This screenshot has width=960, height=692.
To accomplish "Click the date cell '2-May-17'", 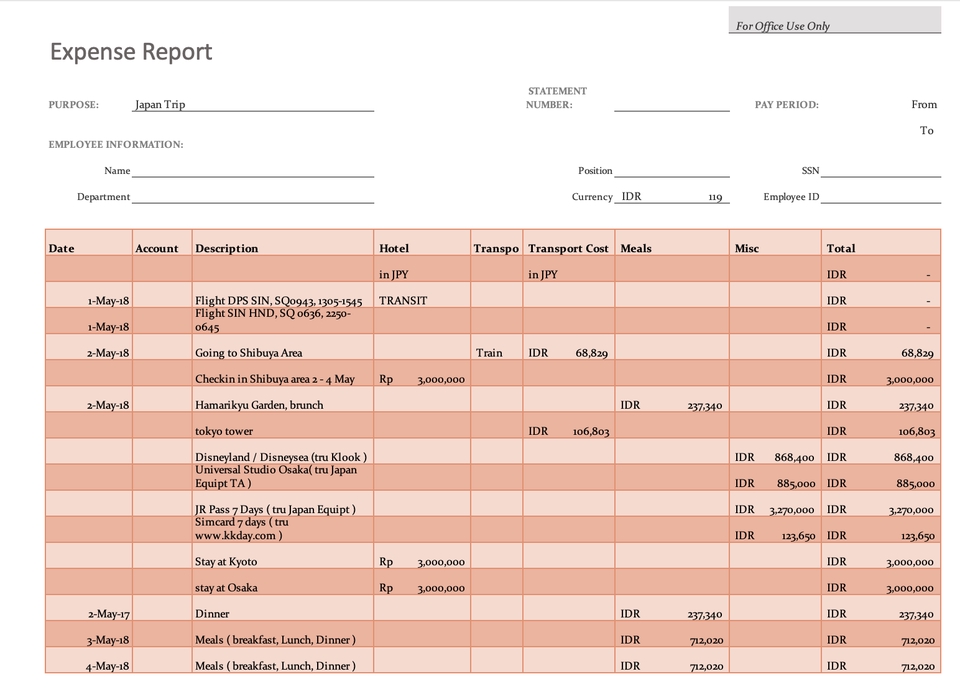I will click(x=89, y=607).
